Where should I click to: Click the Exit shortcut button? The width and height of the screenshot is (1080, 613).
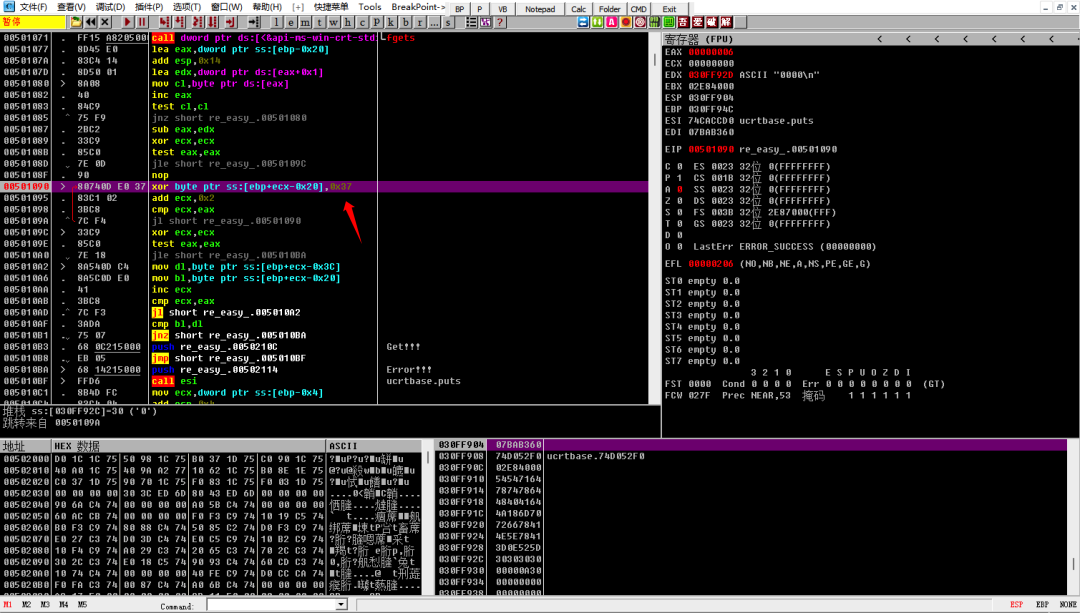pyautogui.click(x=669, y=9)
